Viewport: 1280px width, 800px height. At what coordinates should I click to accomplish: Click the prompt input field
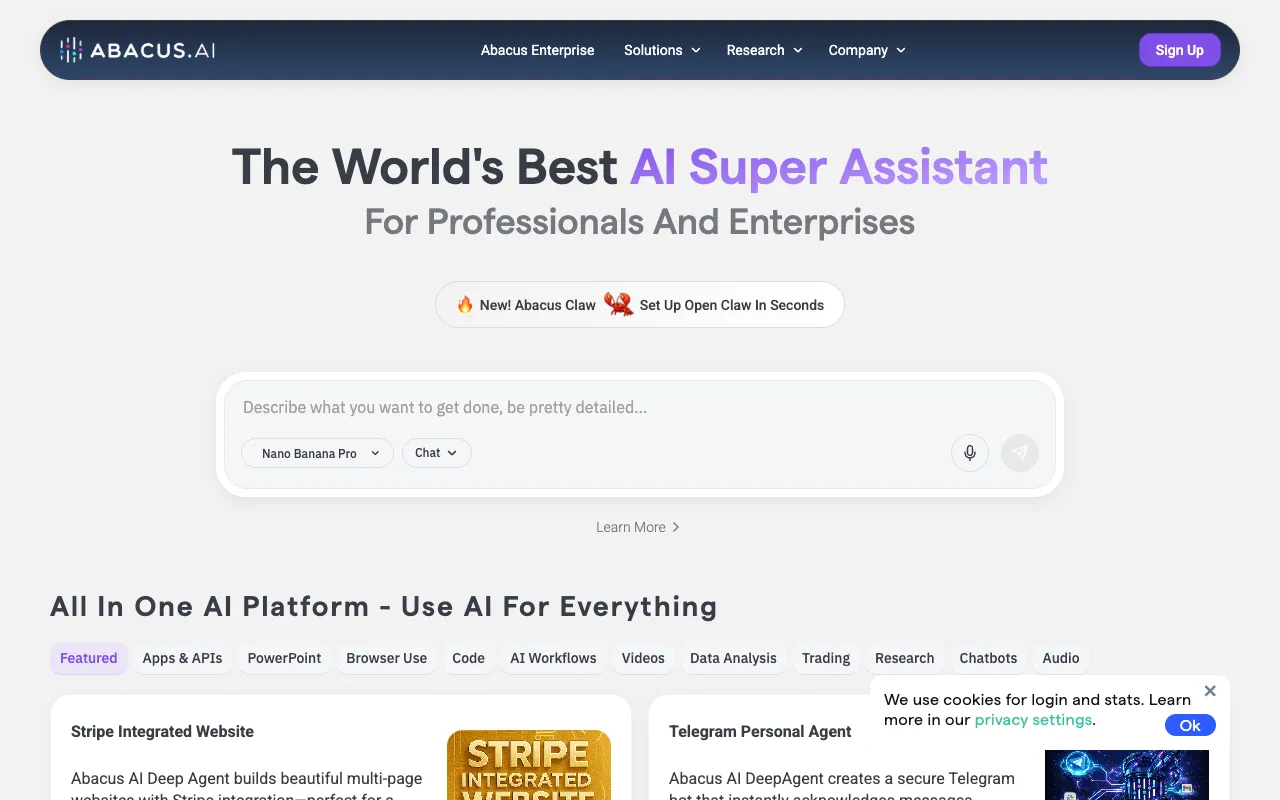coord(600,407)
